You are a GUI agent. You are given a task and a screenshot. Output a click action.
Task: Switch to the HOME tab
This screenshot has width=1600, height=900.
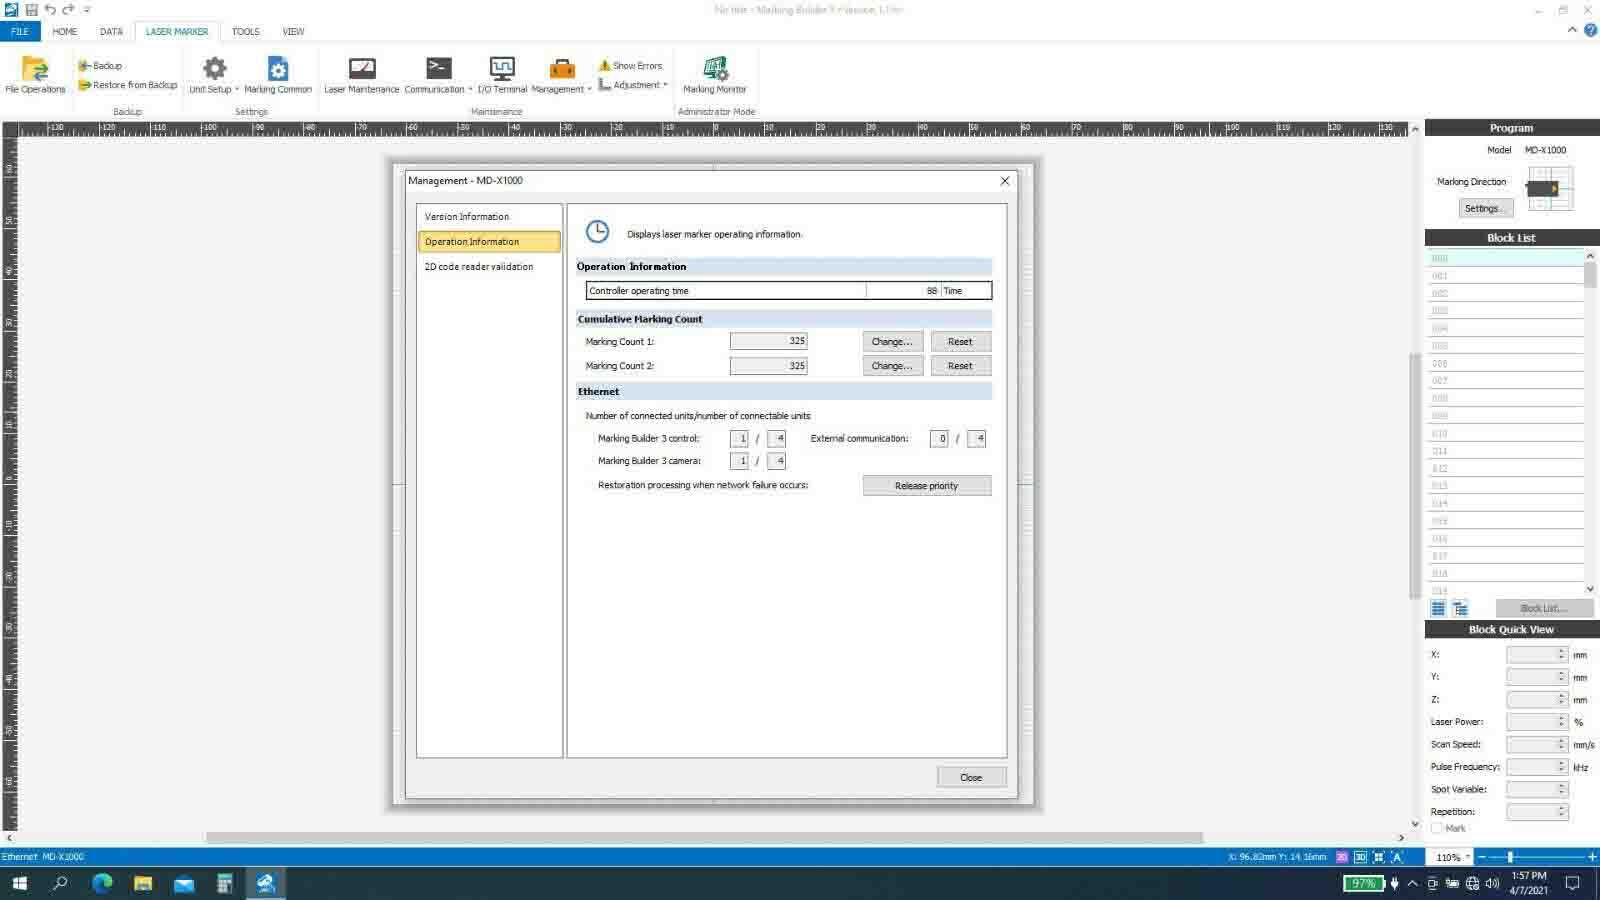[65, 31]
